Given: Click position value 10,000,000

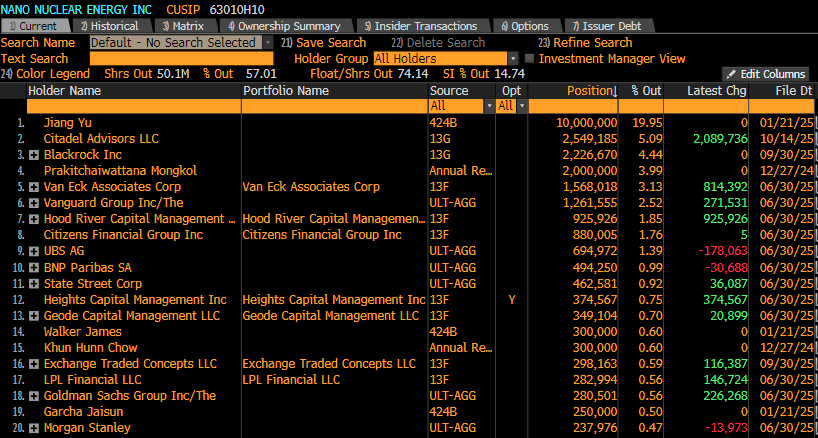Looking at the screenshot, I should [586, 123].
